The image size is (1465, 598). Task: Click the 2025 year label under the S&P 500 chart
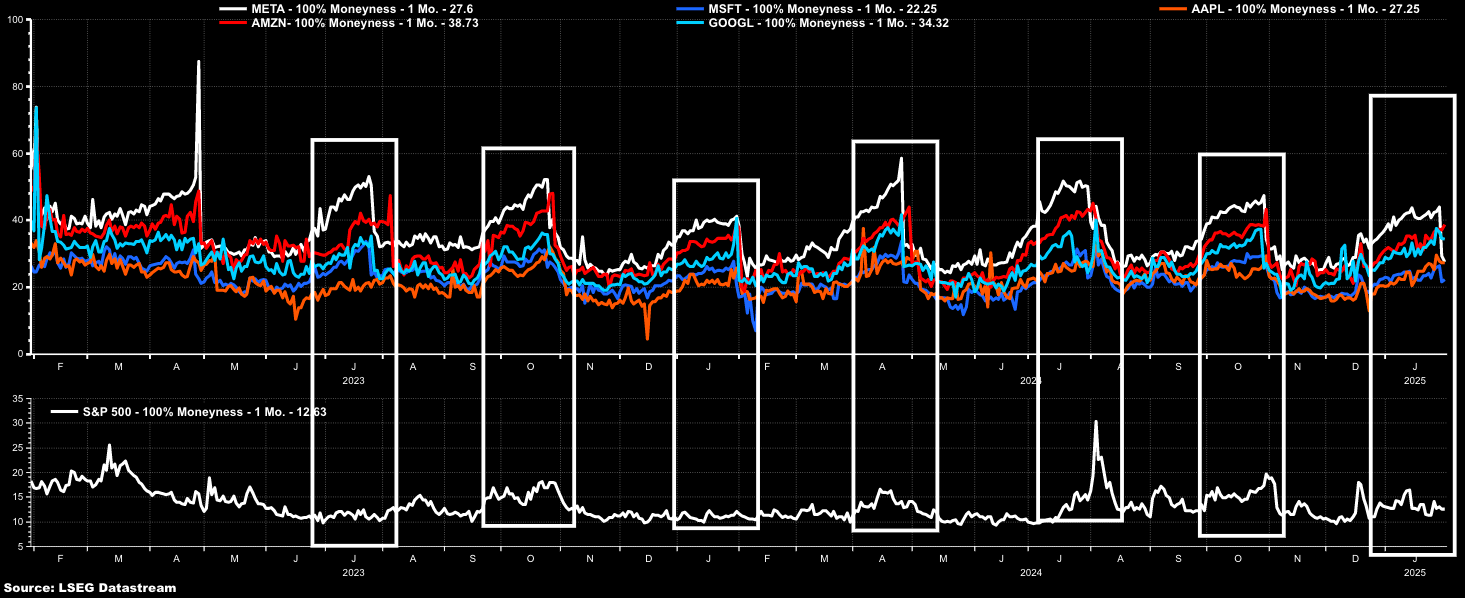pos(1415,574)
